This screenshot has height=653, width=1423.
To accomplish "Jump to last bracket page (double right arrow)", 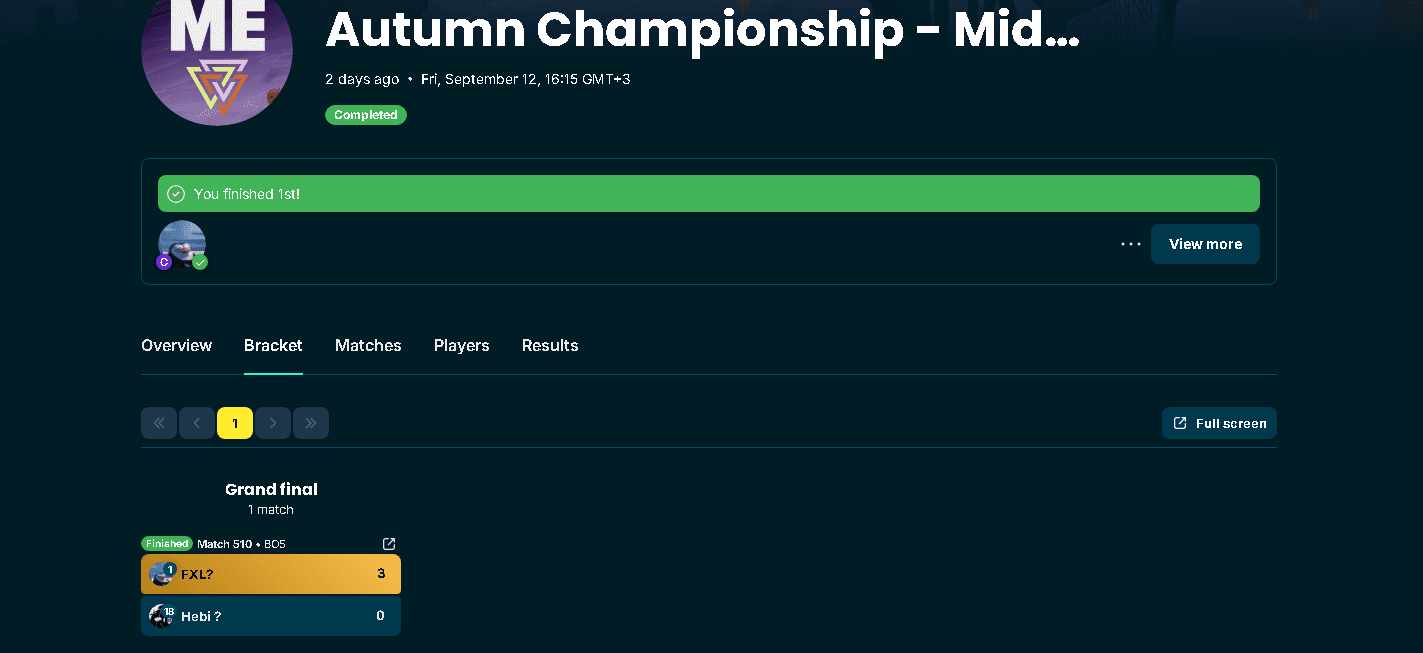I will 311,423.
